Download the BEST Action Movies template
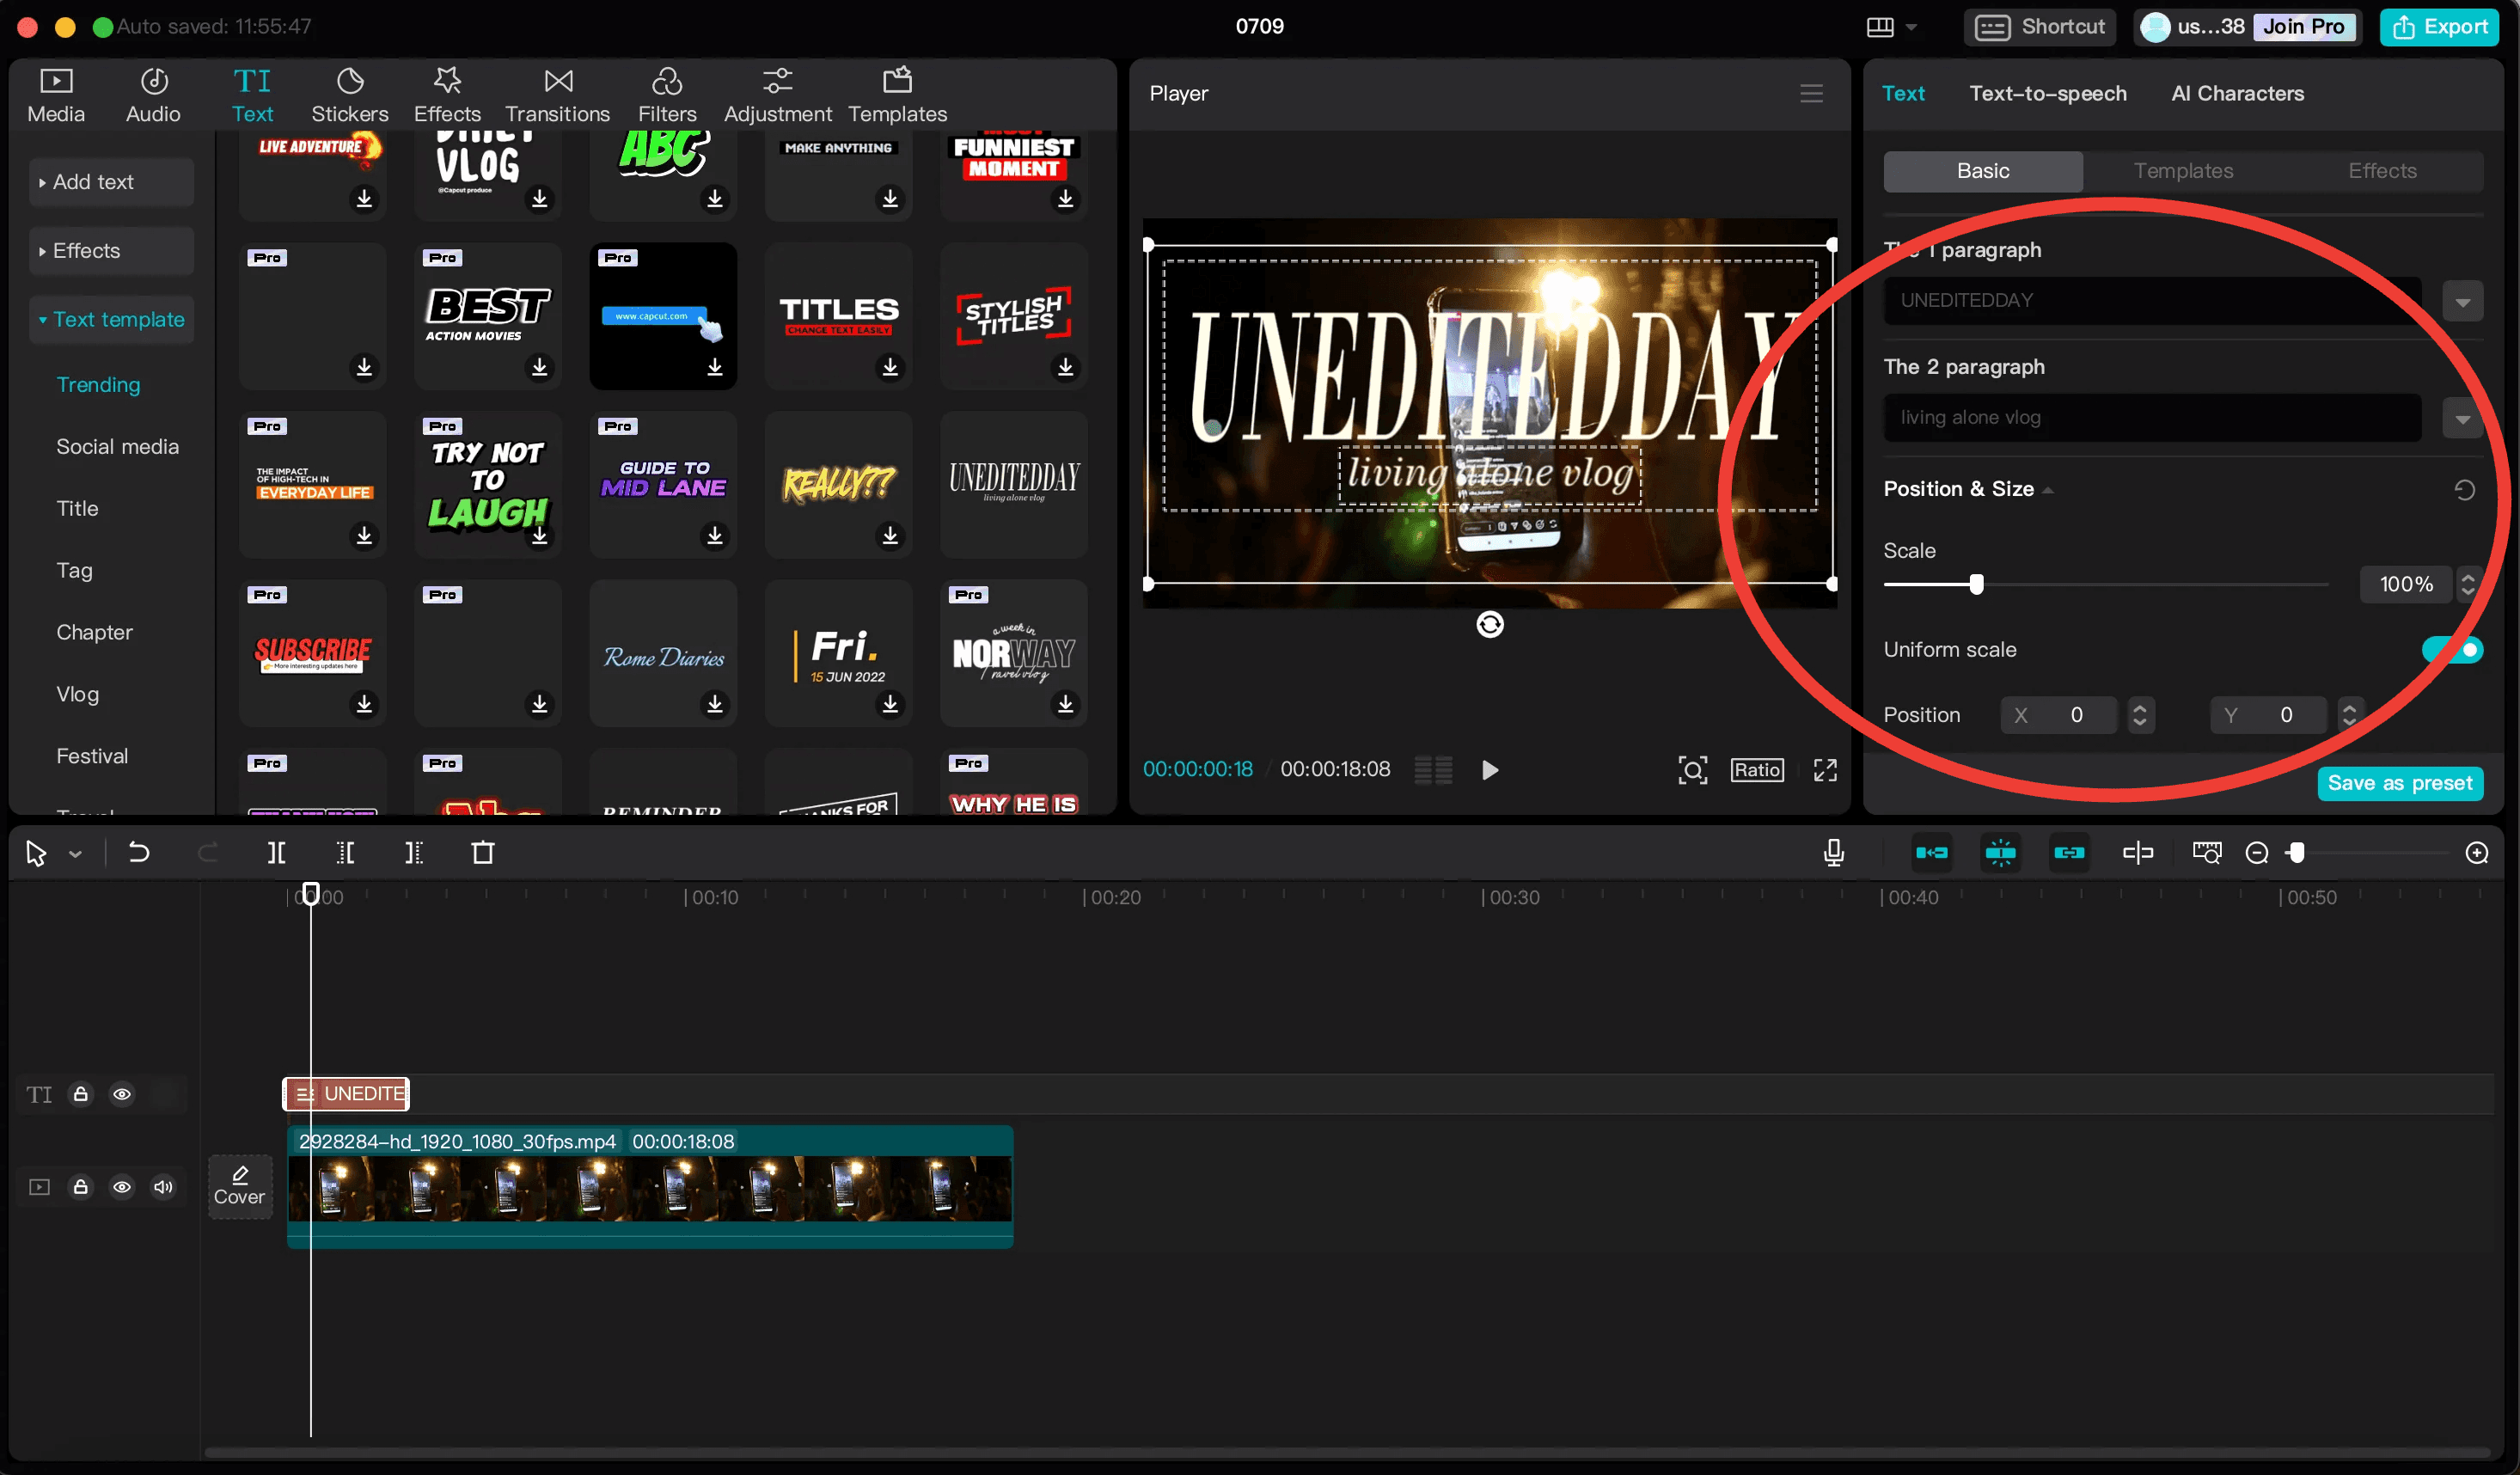The image size is (2520, 1475). coord(539,367)
